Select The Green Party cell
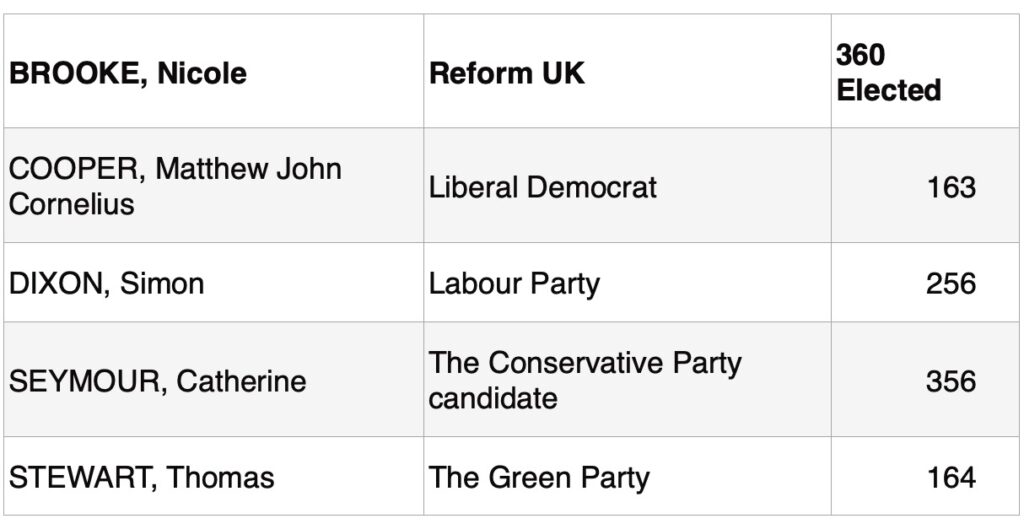This screenshot has height=524, width=1024. [627, 476]
